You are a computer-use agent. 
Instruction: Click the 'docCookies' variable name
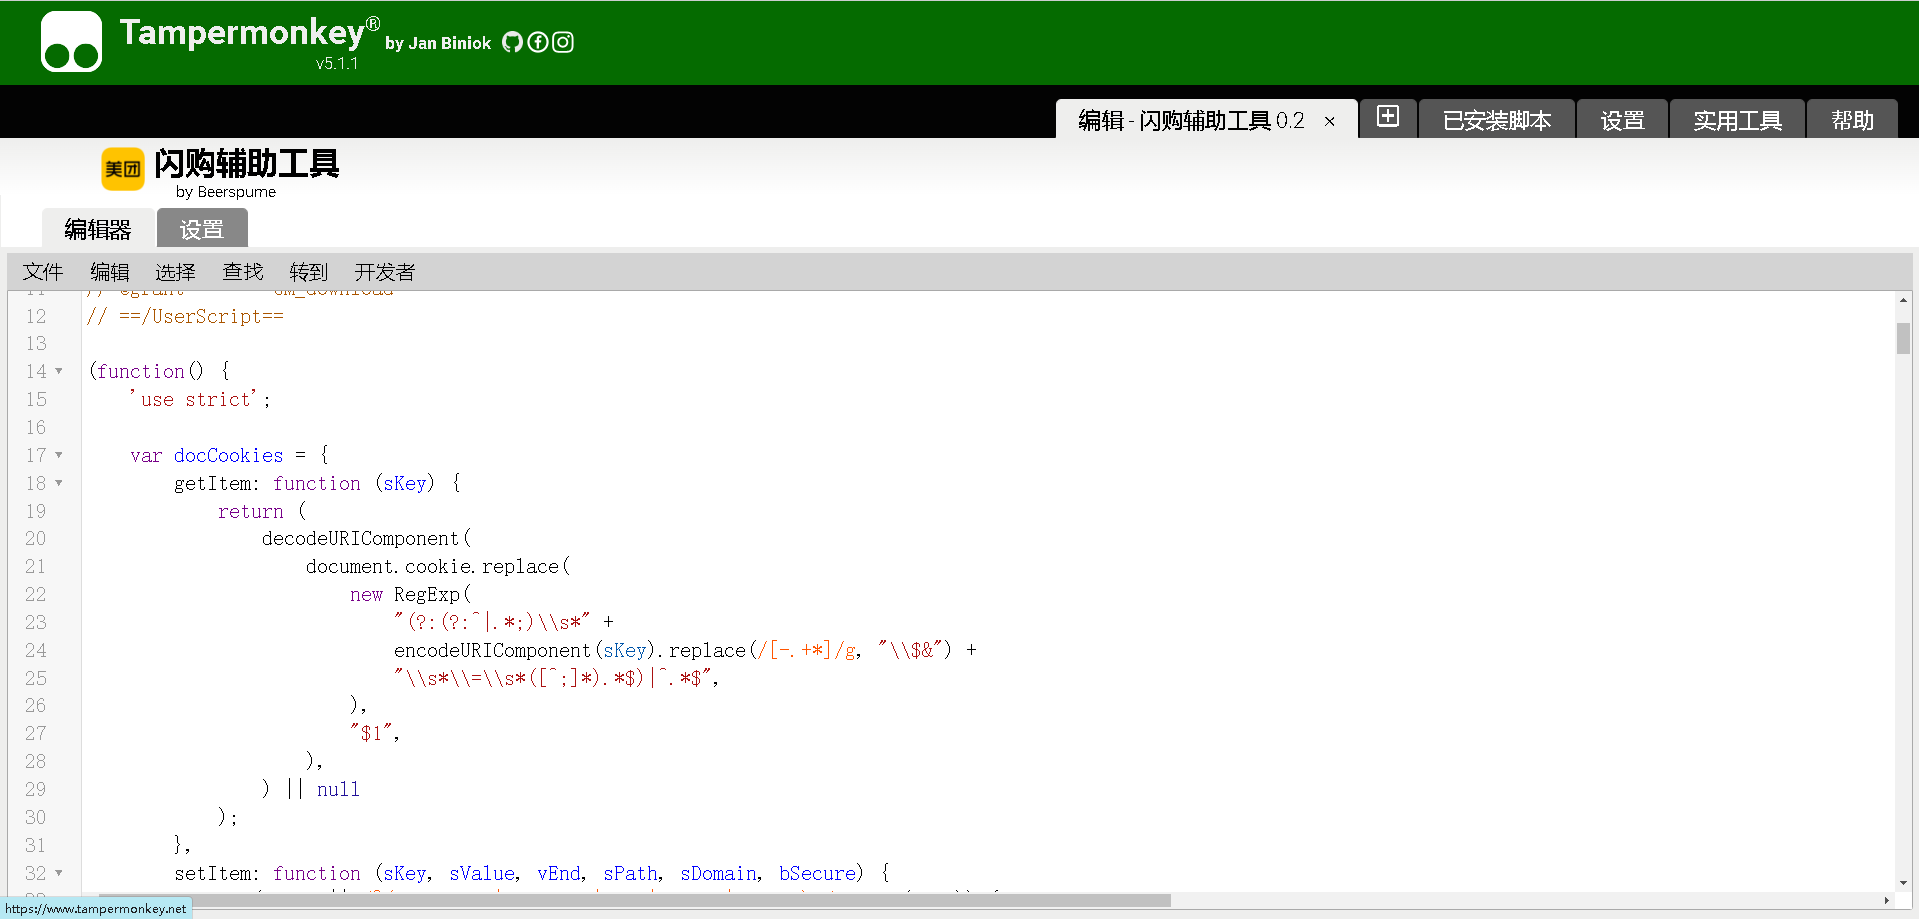point(228,455)
